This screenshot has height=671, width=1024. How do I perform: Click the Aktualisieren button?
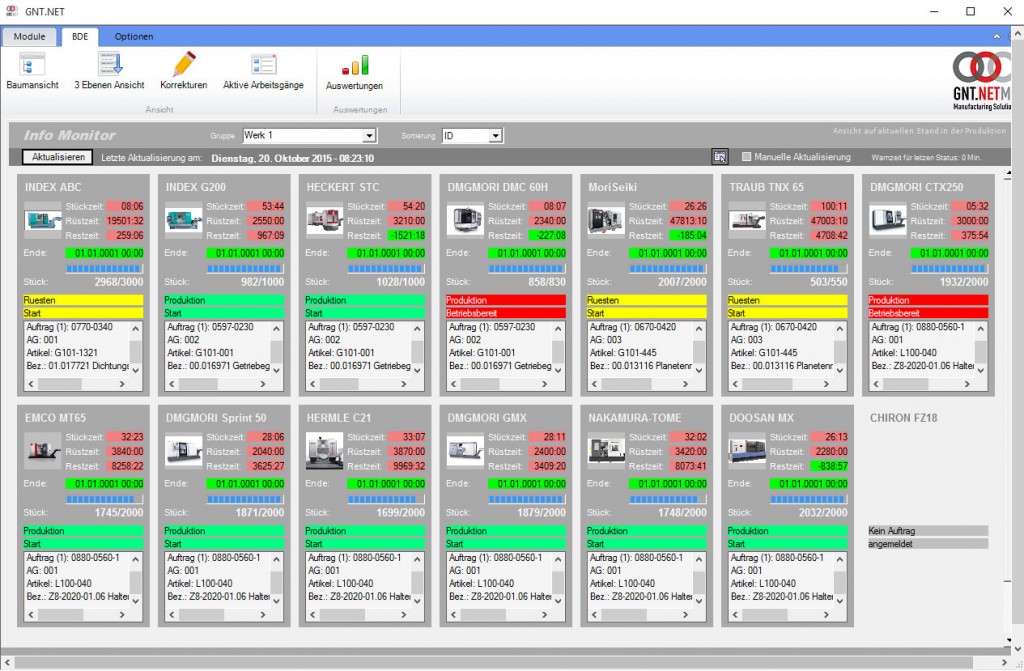point(58,157)
